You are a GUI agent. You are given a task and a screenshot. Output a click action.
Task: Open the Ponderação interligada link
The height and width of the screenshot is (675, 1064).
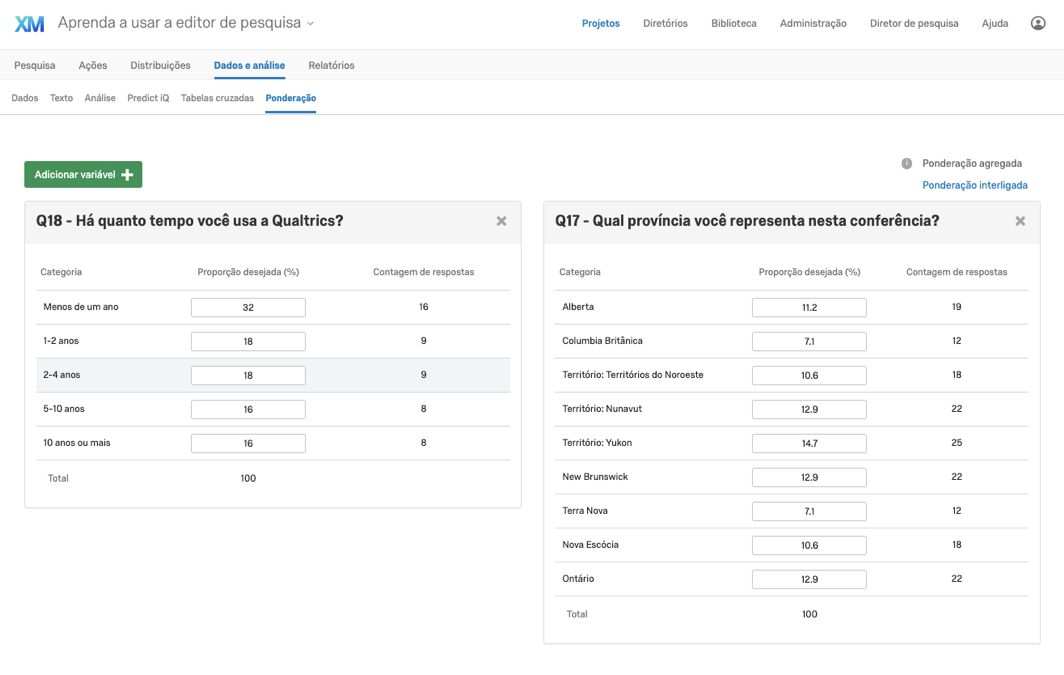974,185
